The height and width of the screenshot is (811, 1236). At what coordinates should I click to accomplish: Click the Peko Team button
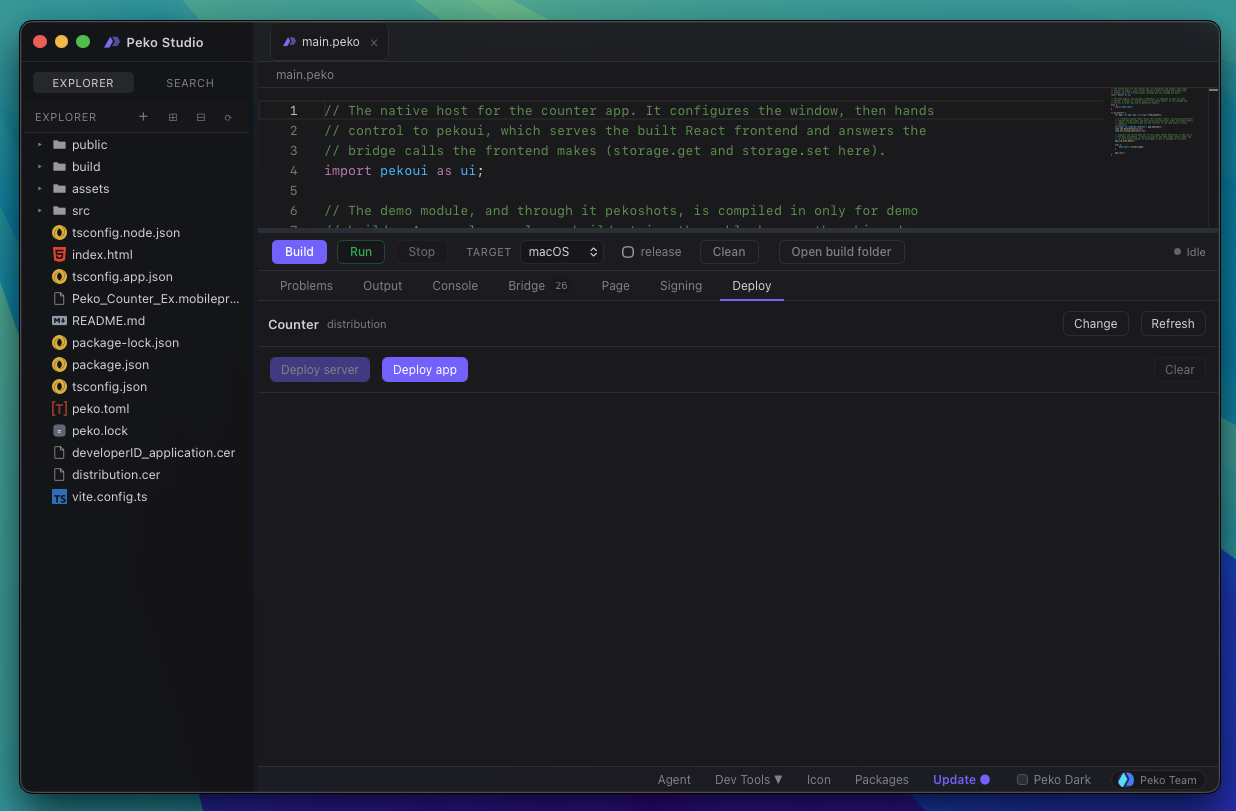tap(1159, 780)
